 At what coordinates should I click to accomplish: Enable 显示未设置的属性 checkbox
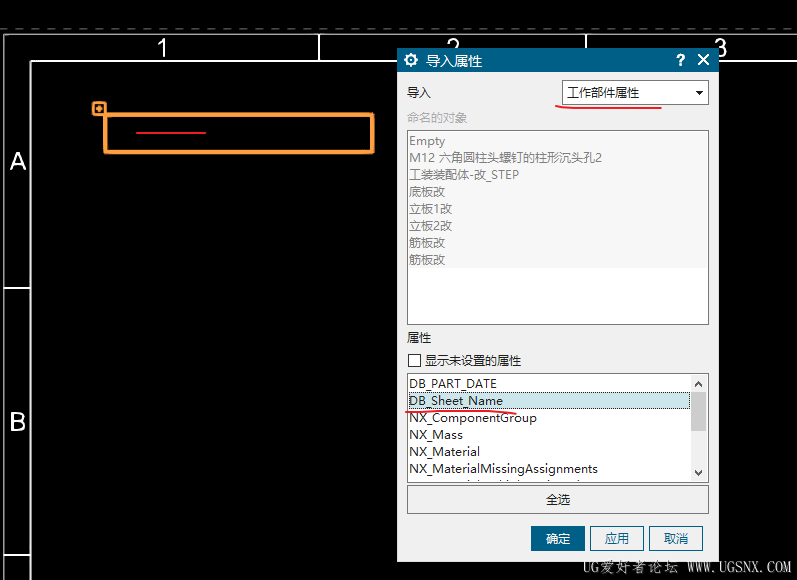click(x=414, y=360)
